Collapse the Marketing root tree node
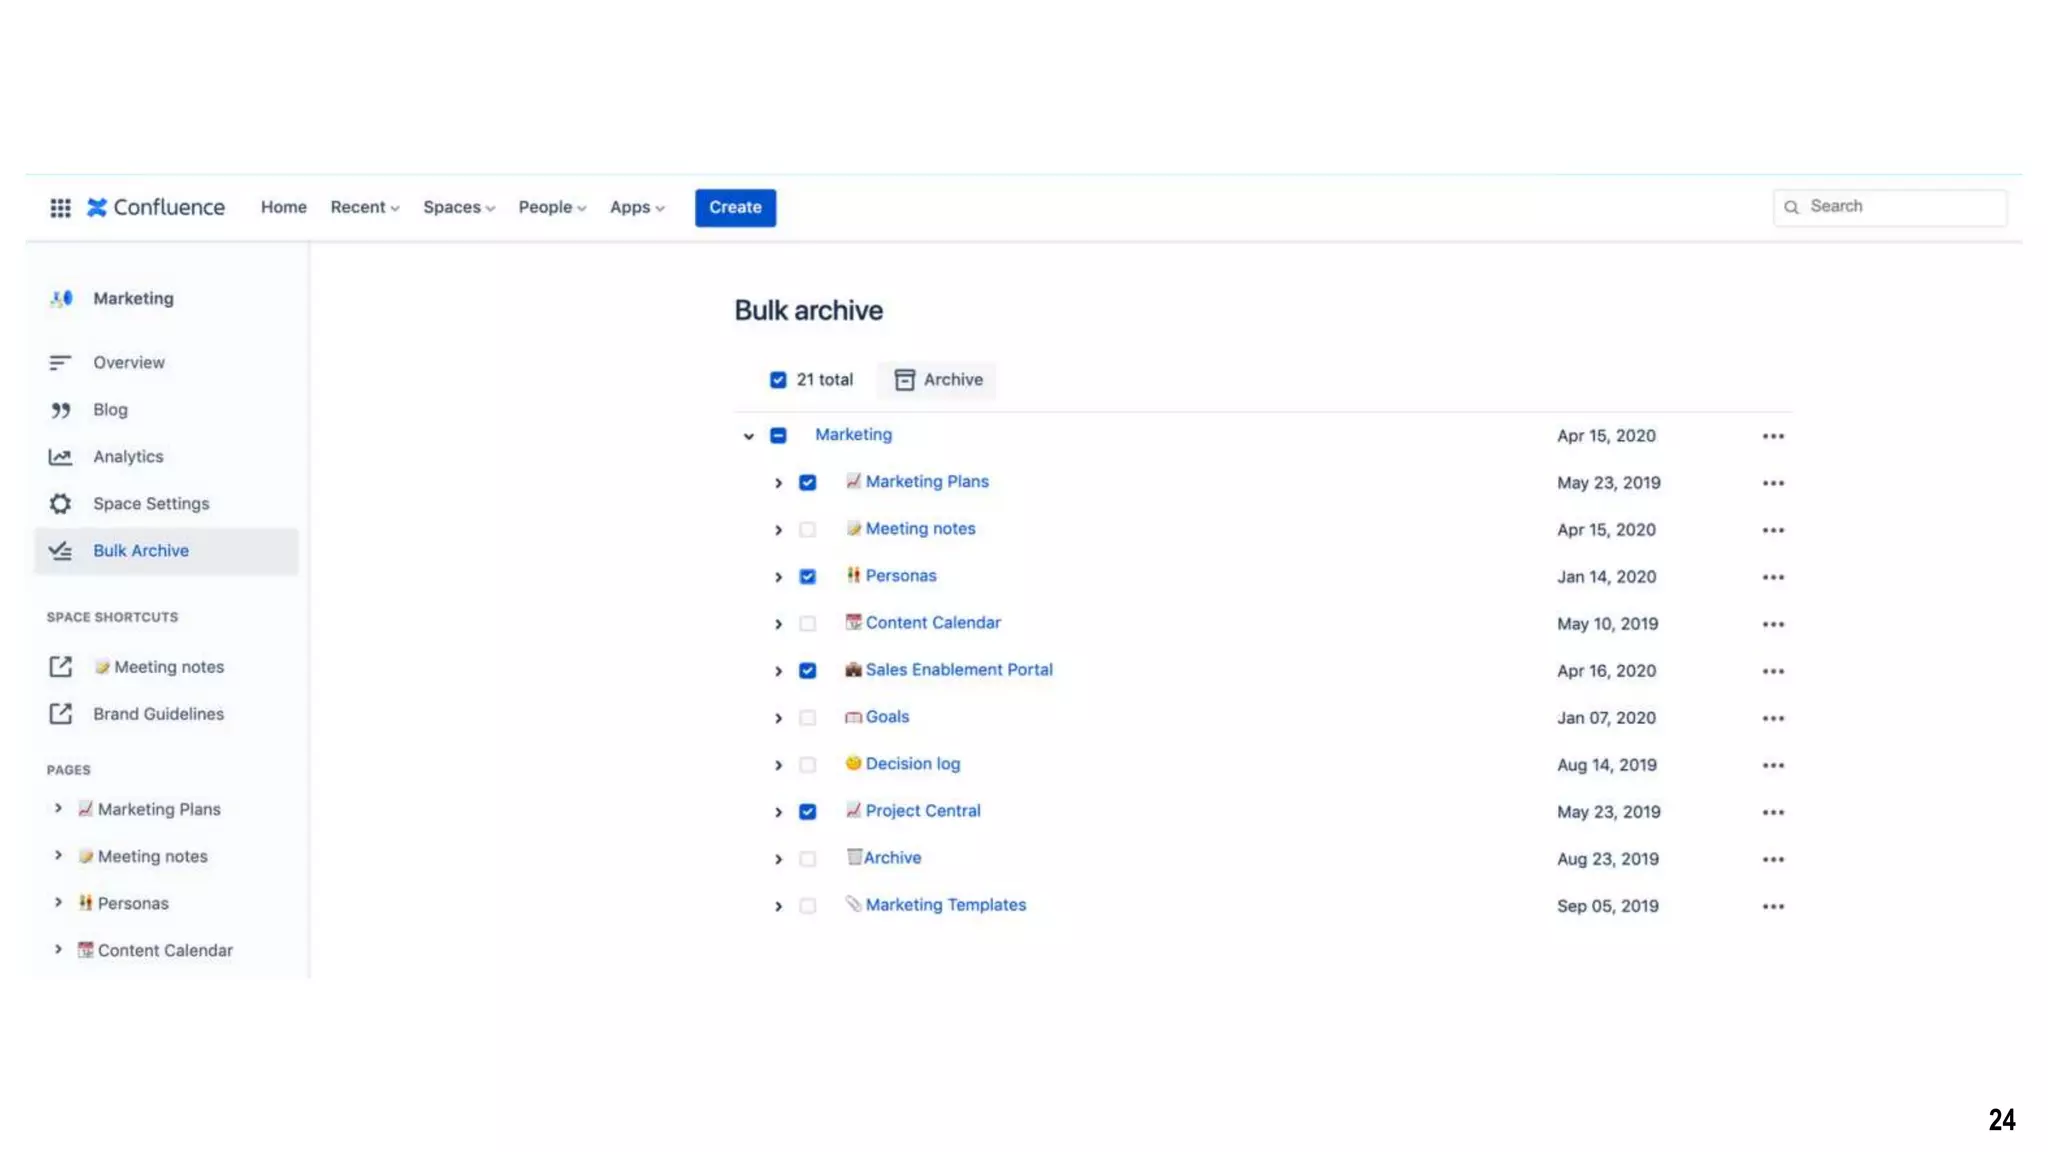2048x1152 pixels. [x=748, y=436]
